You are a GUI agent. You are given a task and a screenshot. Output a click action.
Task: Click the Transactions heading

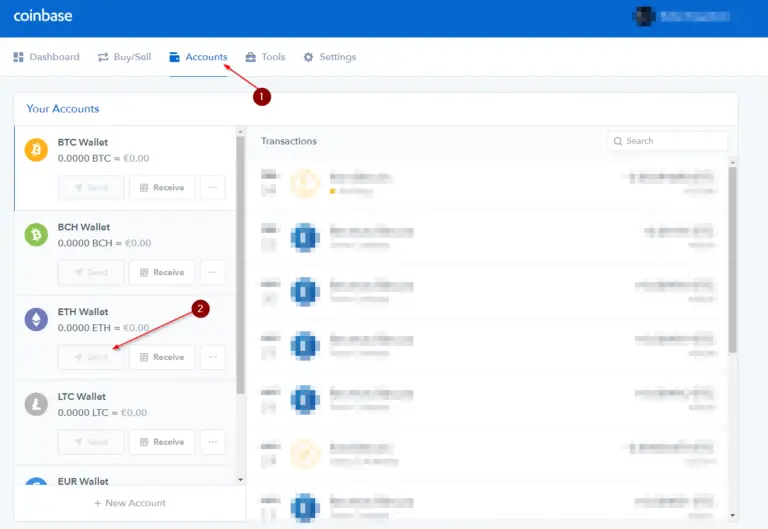pyautogui.click(x=289, y=141)
